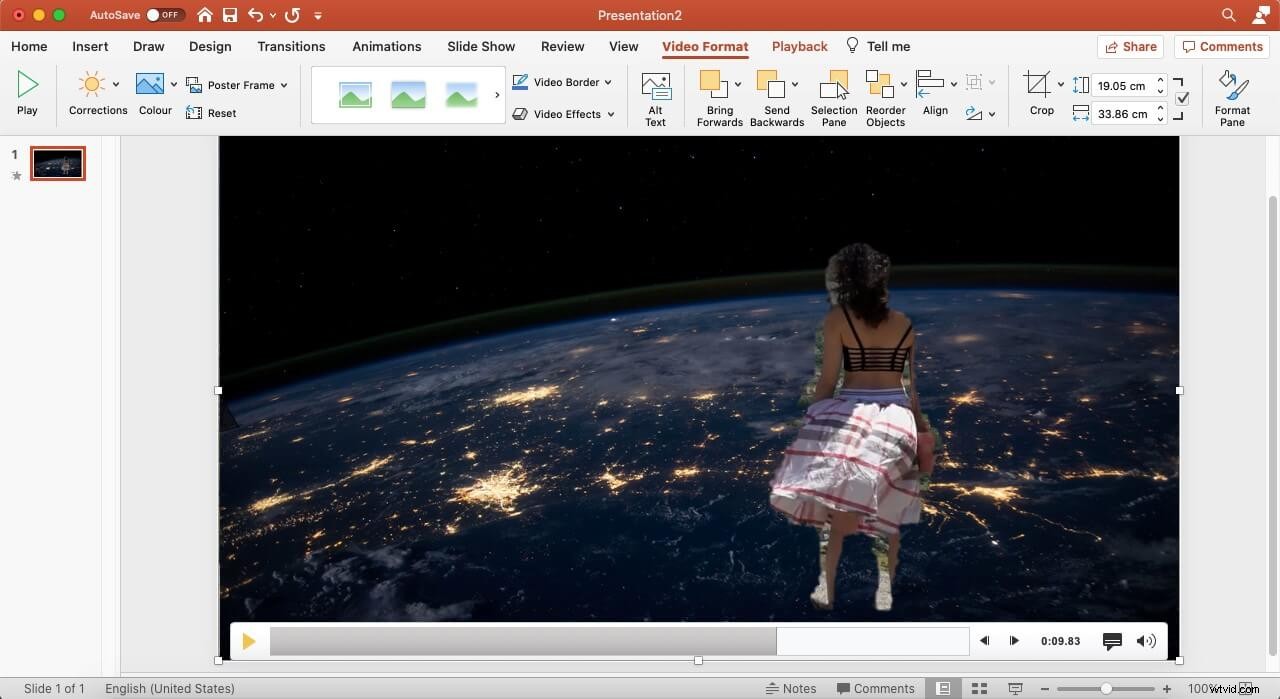Open the Video Effects dropdown

[x=610, y=114]
